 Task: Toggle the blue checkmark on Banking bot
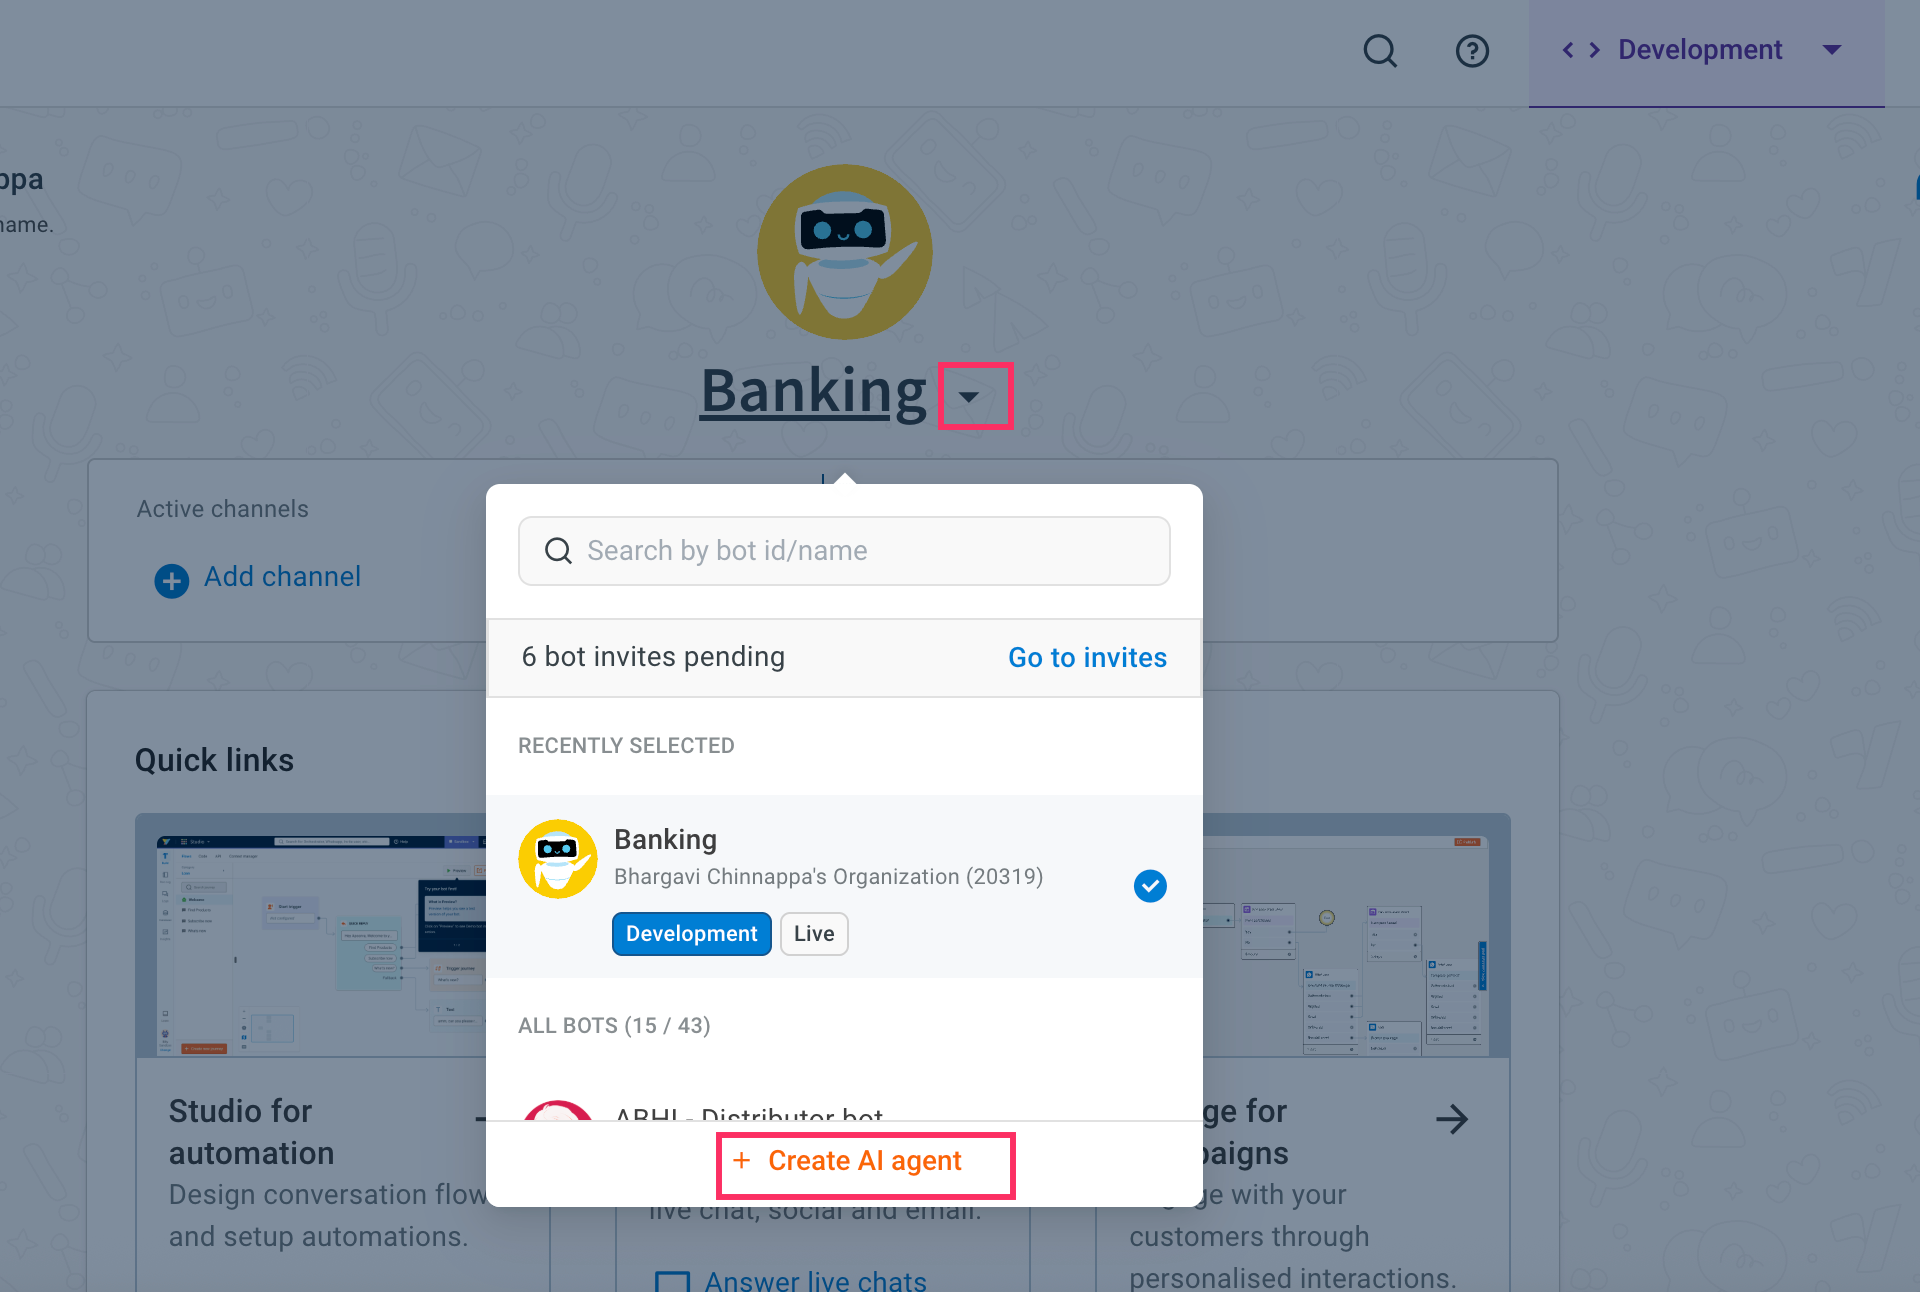point(1150,885)
